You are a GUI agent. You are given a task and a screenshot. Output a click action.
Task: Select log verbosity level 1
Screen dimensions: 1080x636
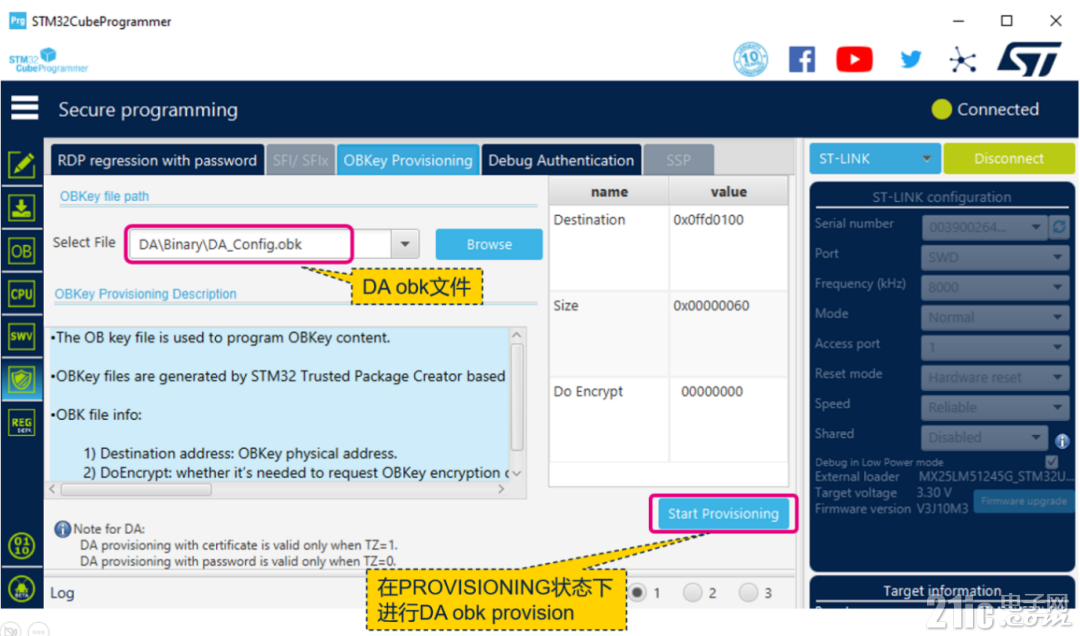click(637, 593)
